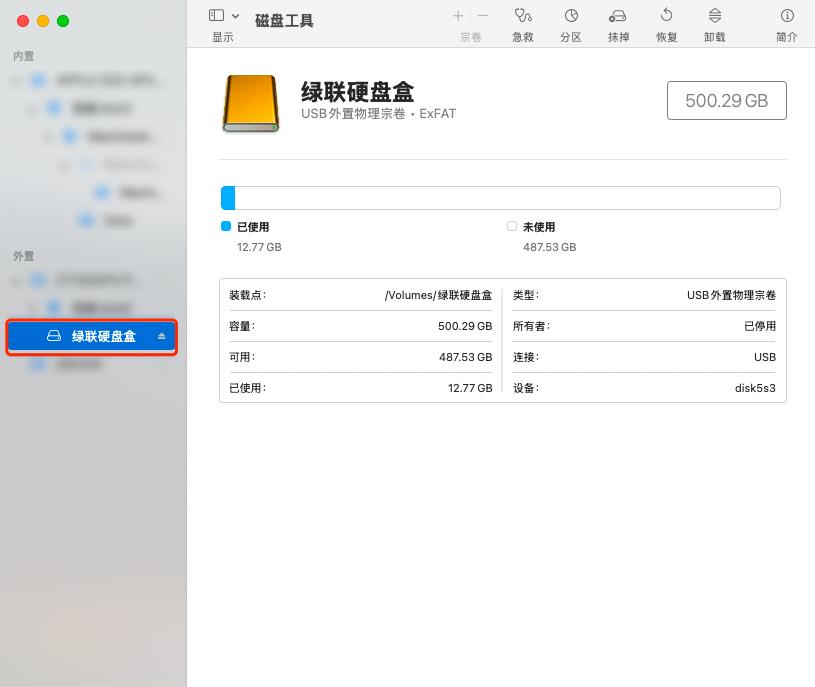Collapse the first internal disk tree item

pyautogui.click(x=14, y=80)
